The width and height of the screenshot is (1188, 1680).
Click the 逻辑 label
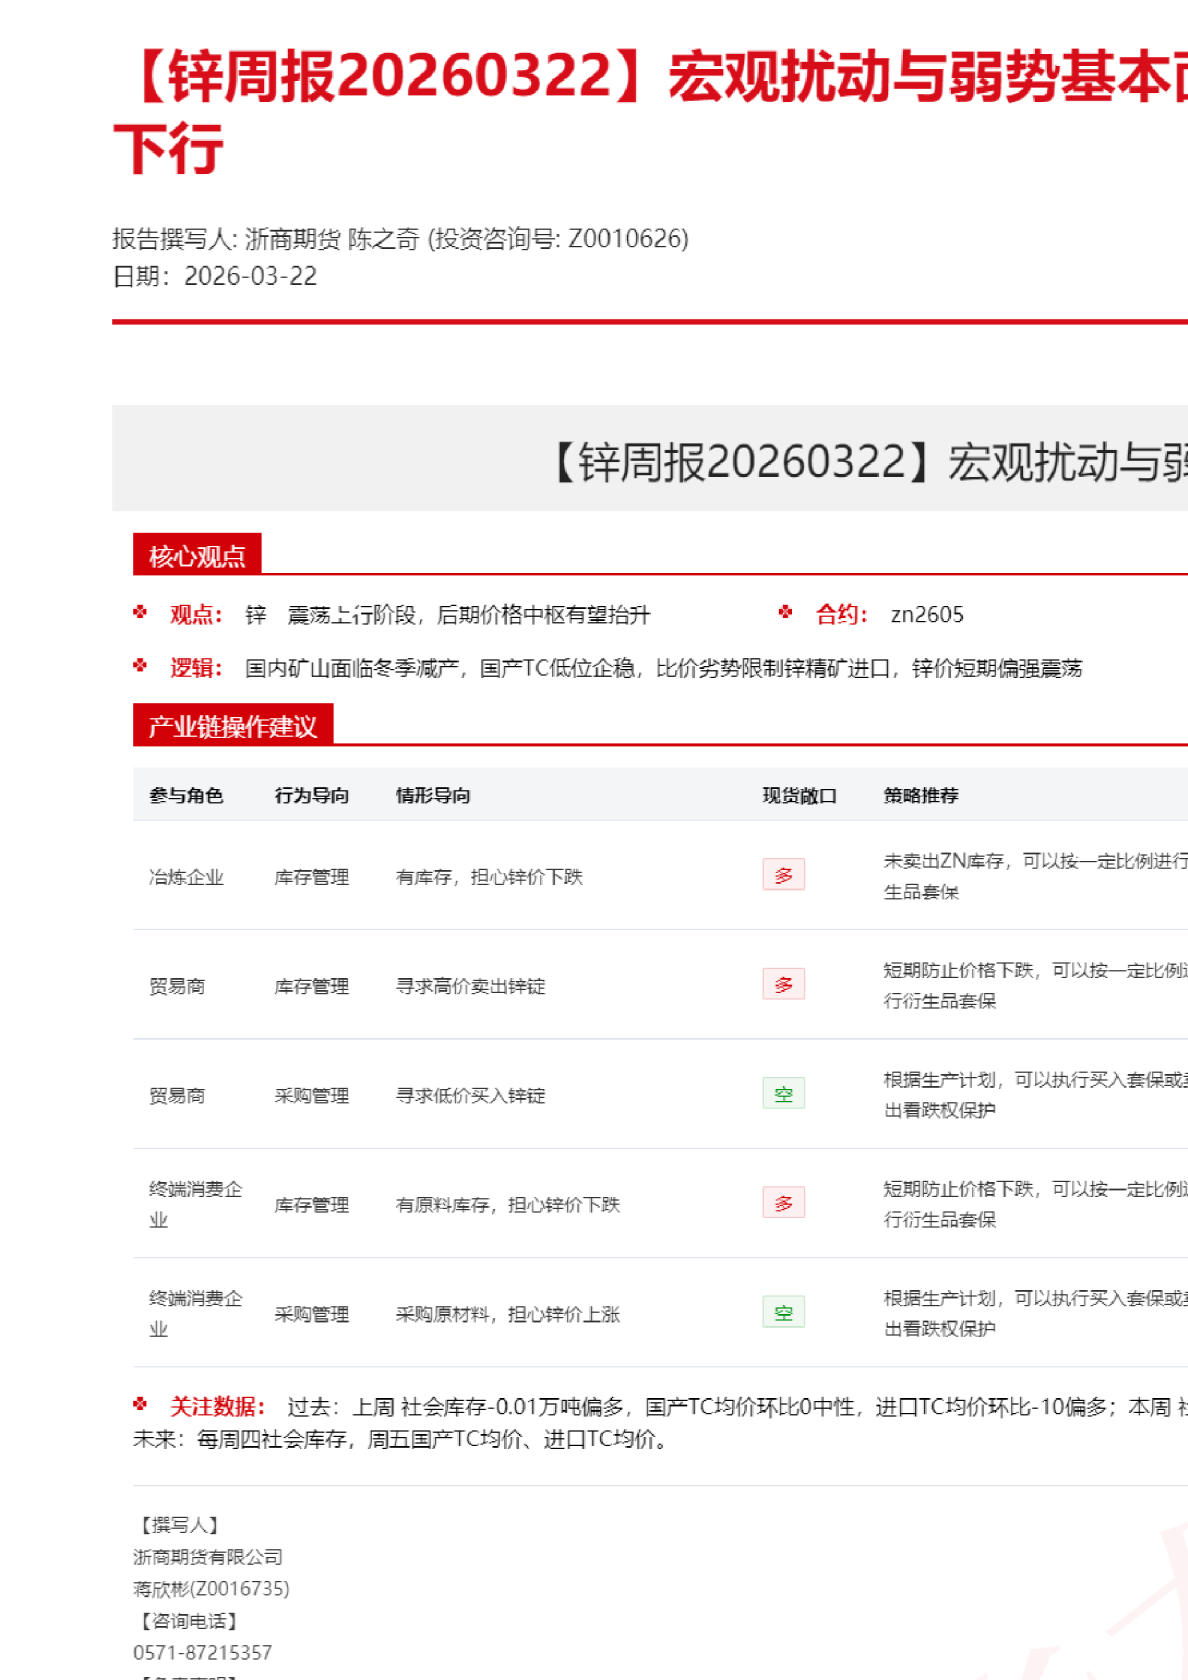(196, 667)
